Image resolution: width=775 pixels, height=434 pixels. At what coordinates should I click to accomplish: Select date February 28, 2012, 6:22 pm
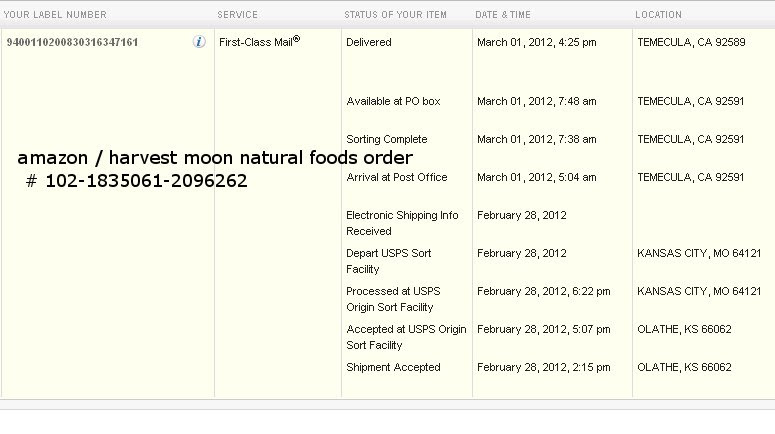(543, 291)
